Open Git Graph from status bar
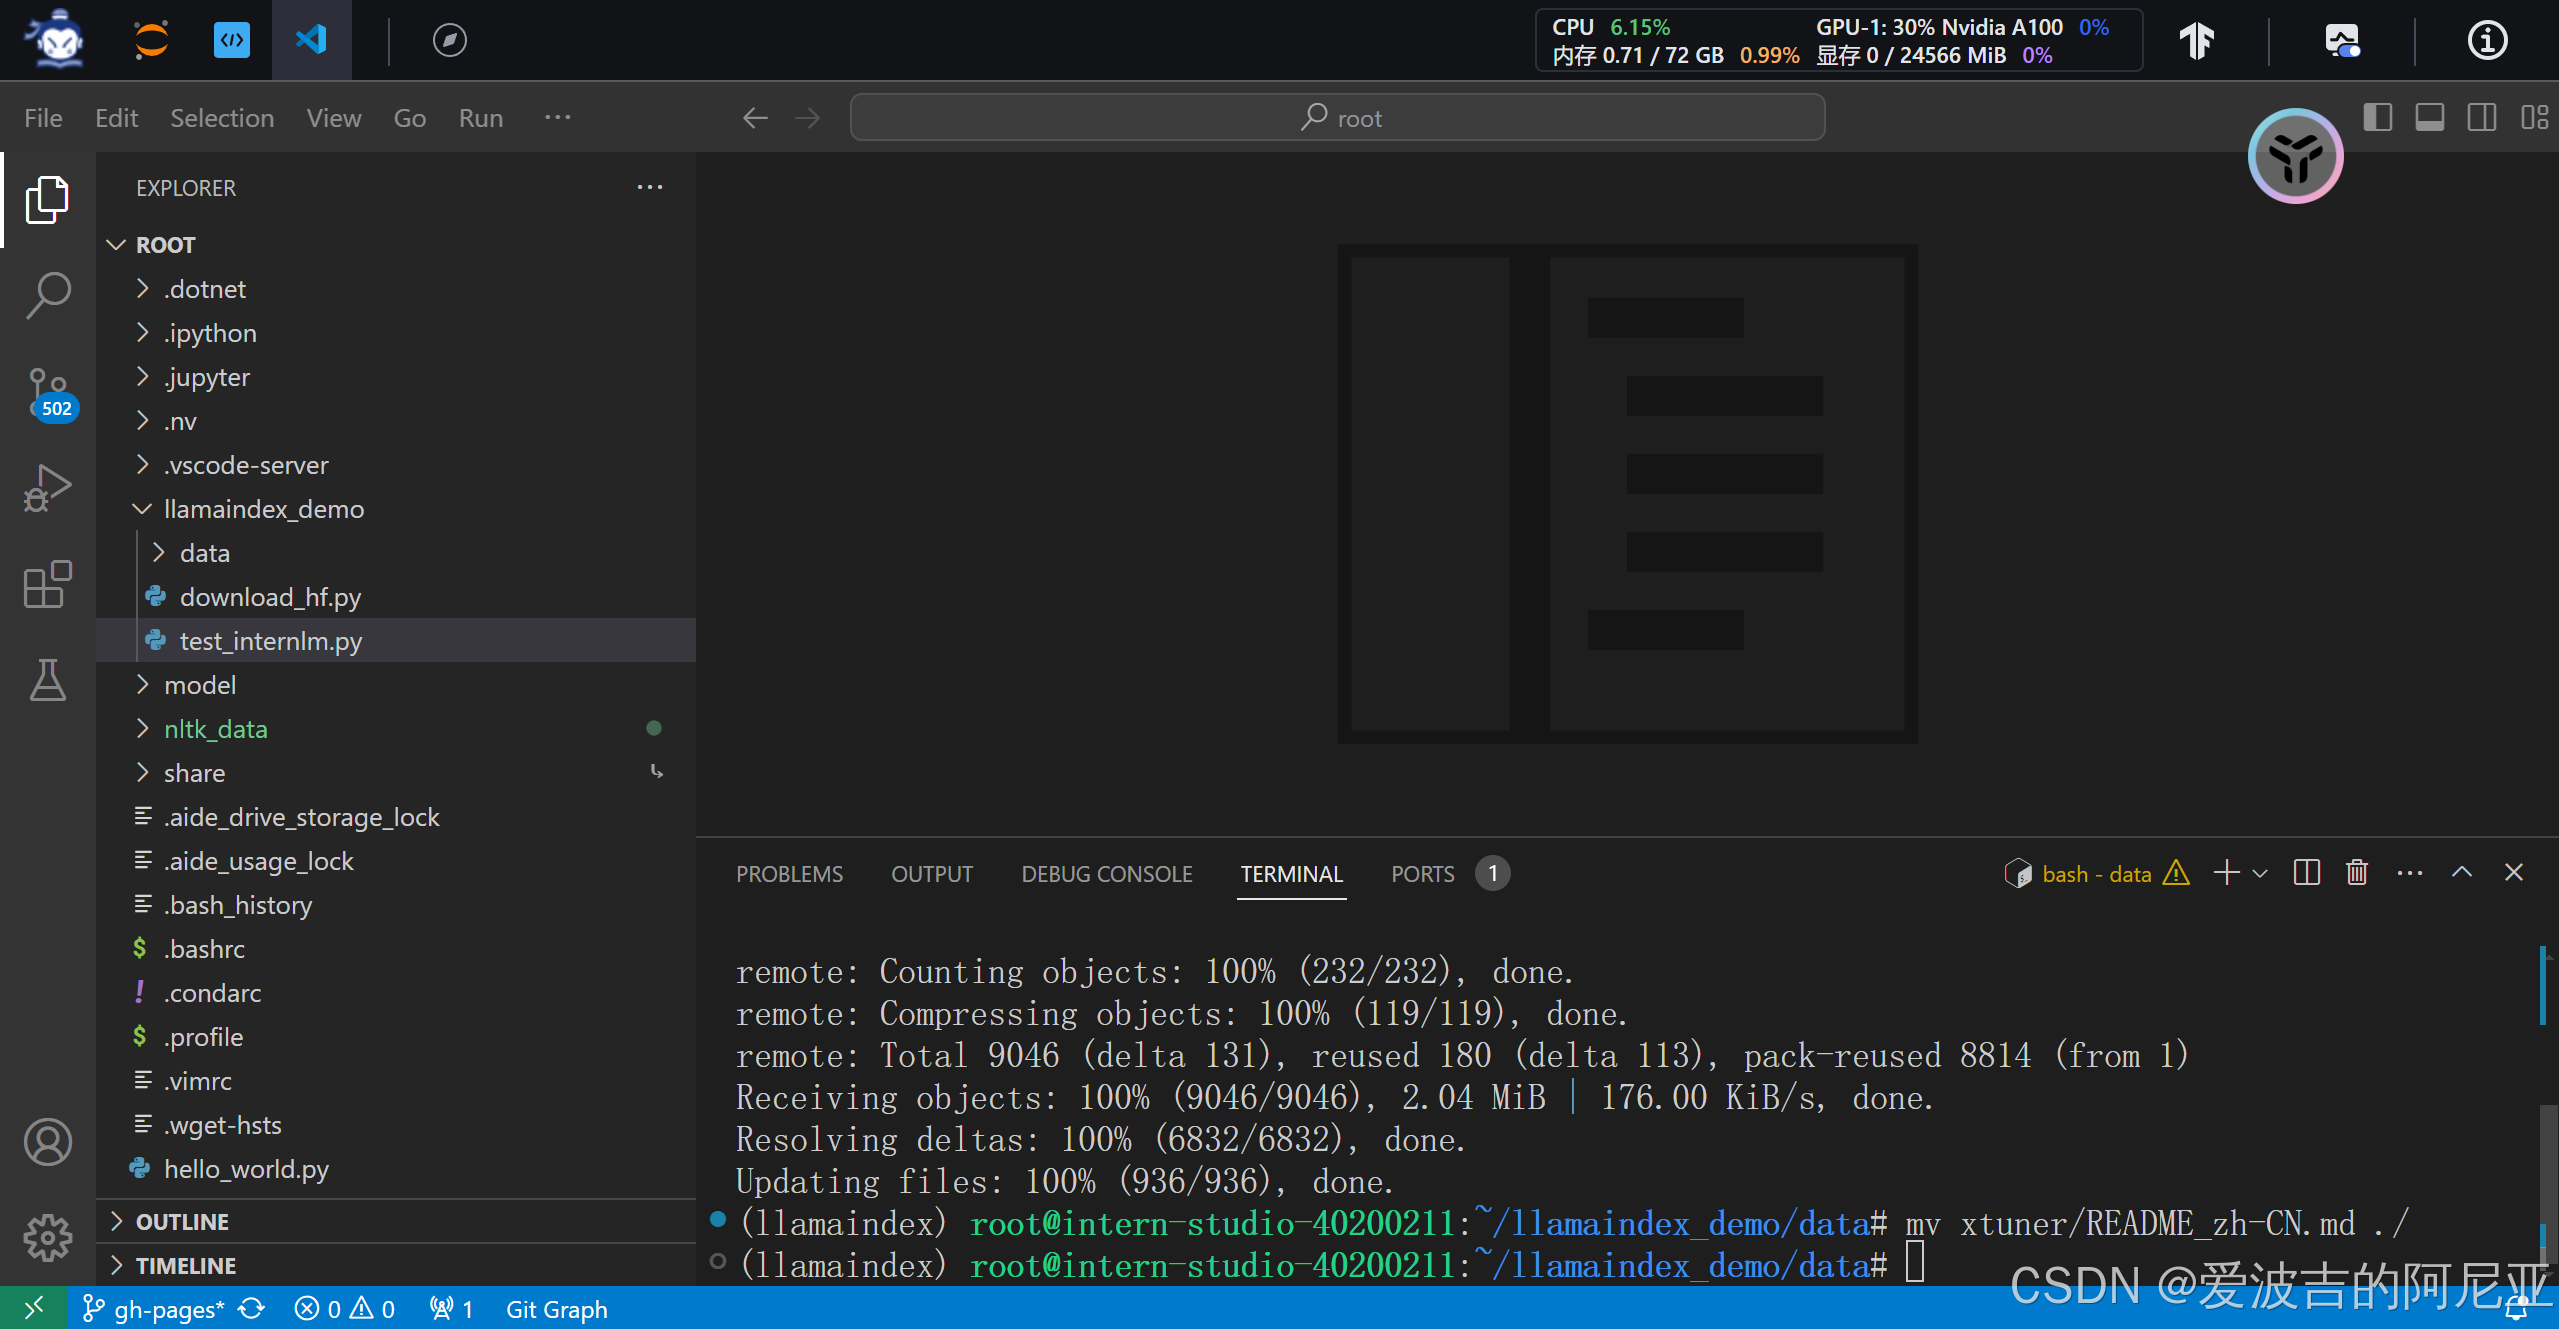Viewport: 2559px width, 1329px height. click(556, 1309)
